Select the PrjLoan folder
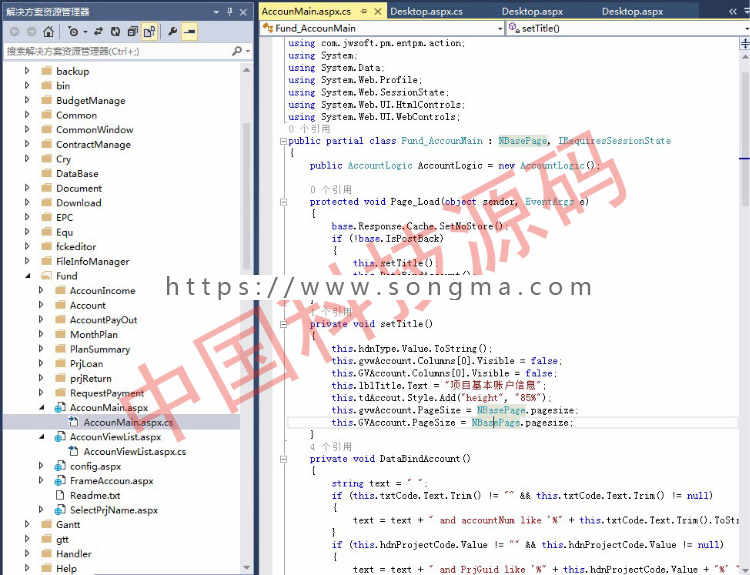The width and height of the screenshot is (750, 575). click(x=86, y=364)
